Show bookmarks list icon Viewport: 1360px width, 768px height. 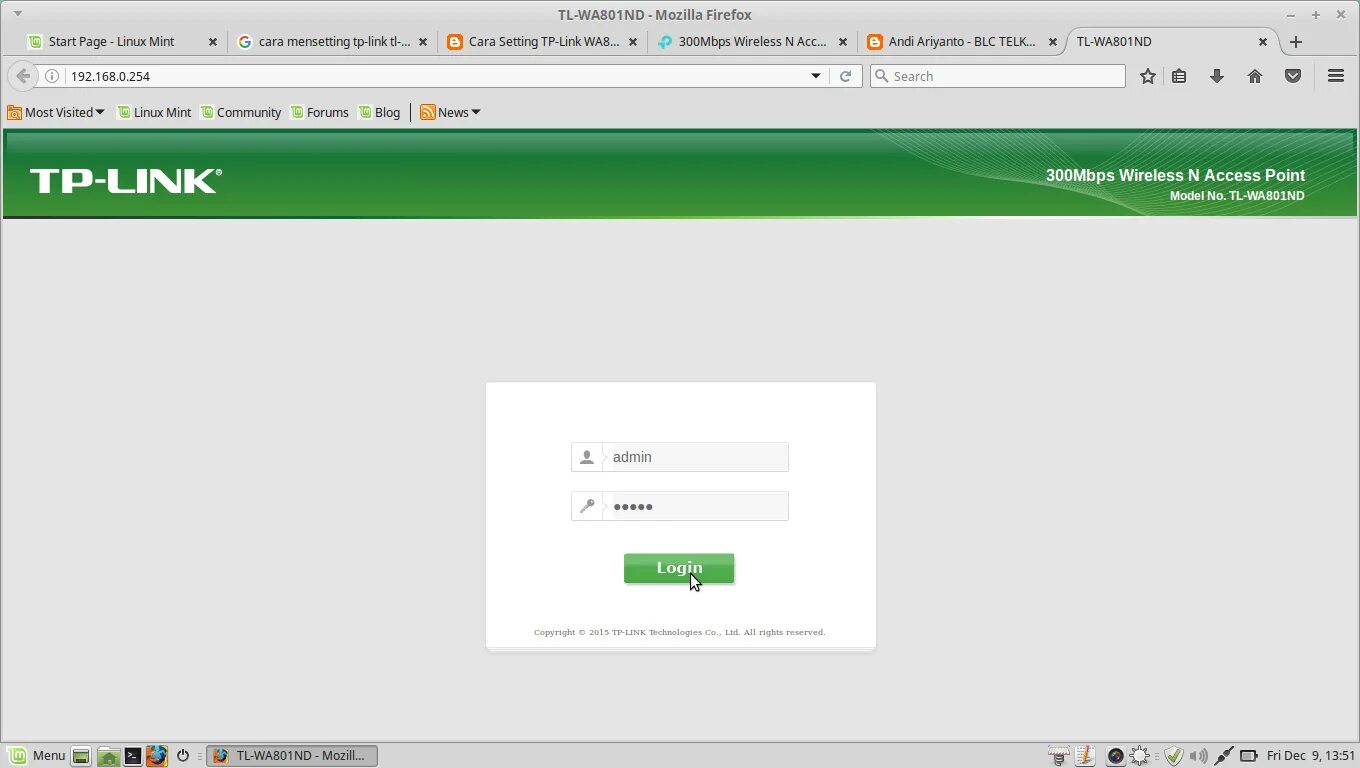pos(1179,76)
